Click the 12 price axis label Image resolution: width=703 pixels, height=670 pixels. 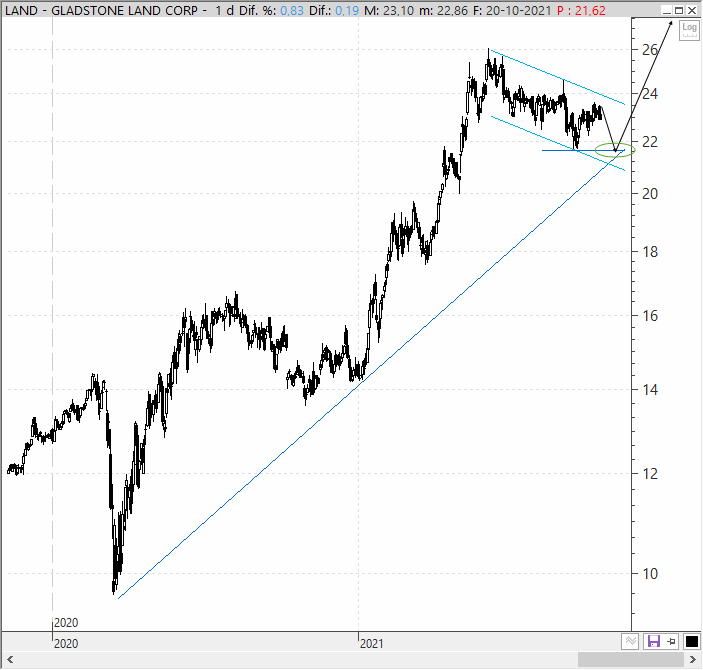[650, 473]
